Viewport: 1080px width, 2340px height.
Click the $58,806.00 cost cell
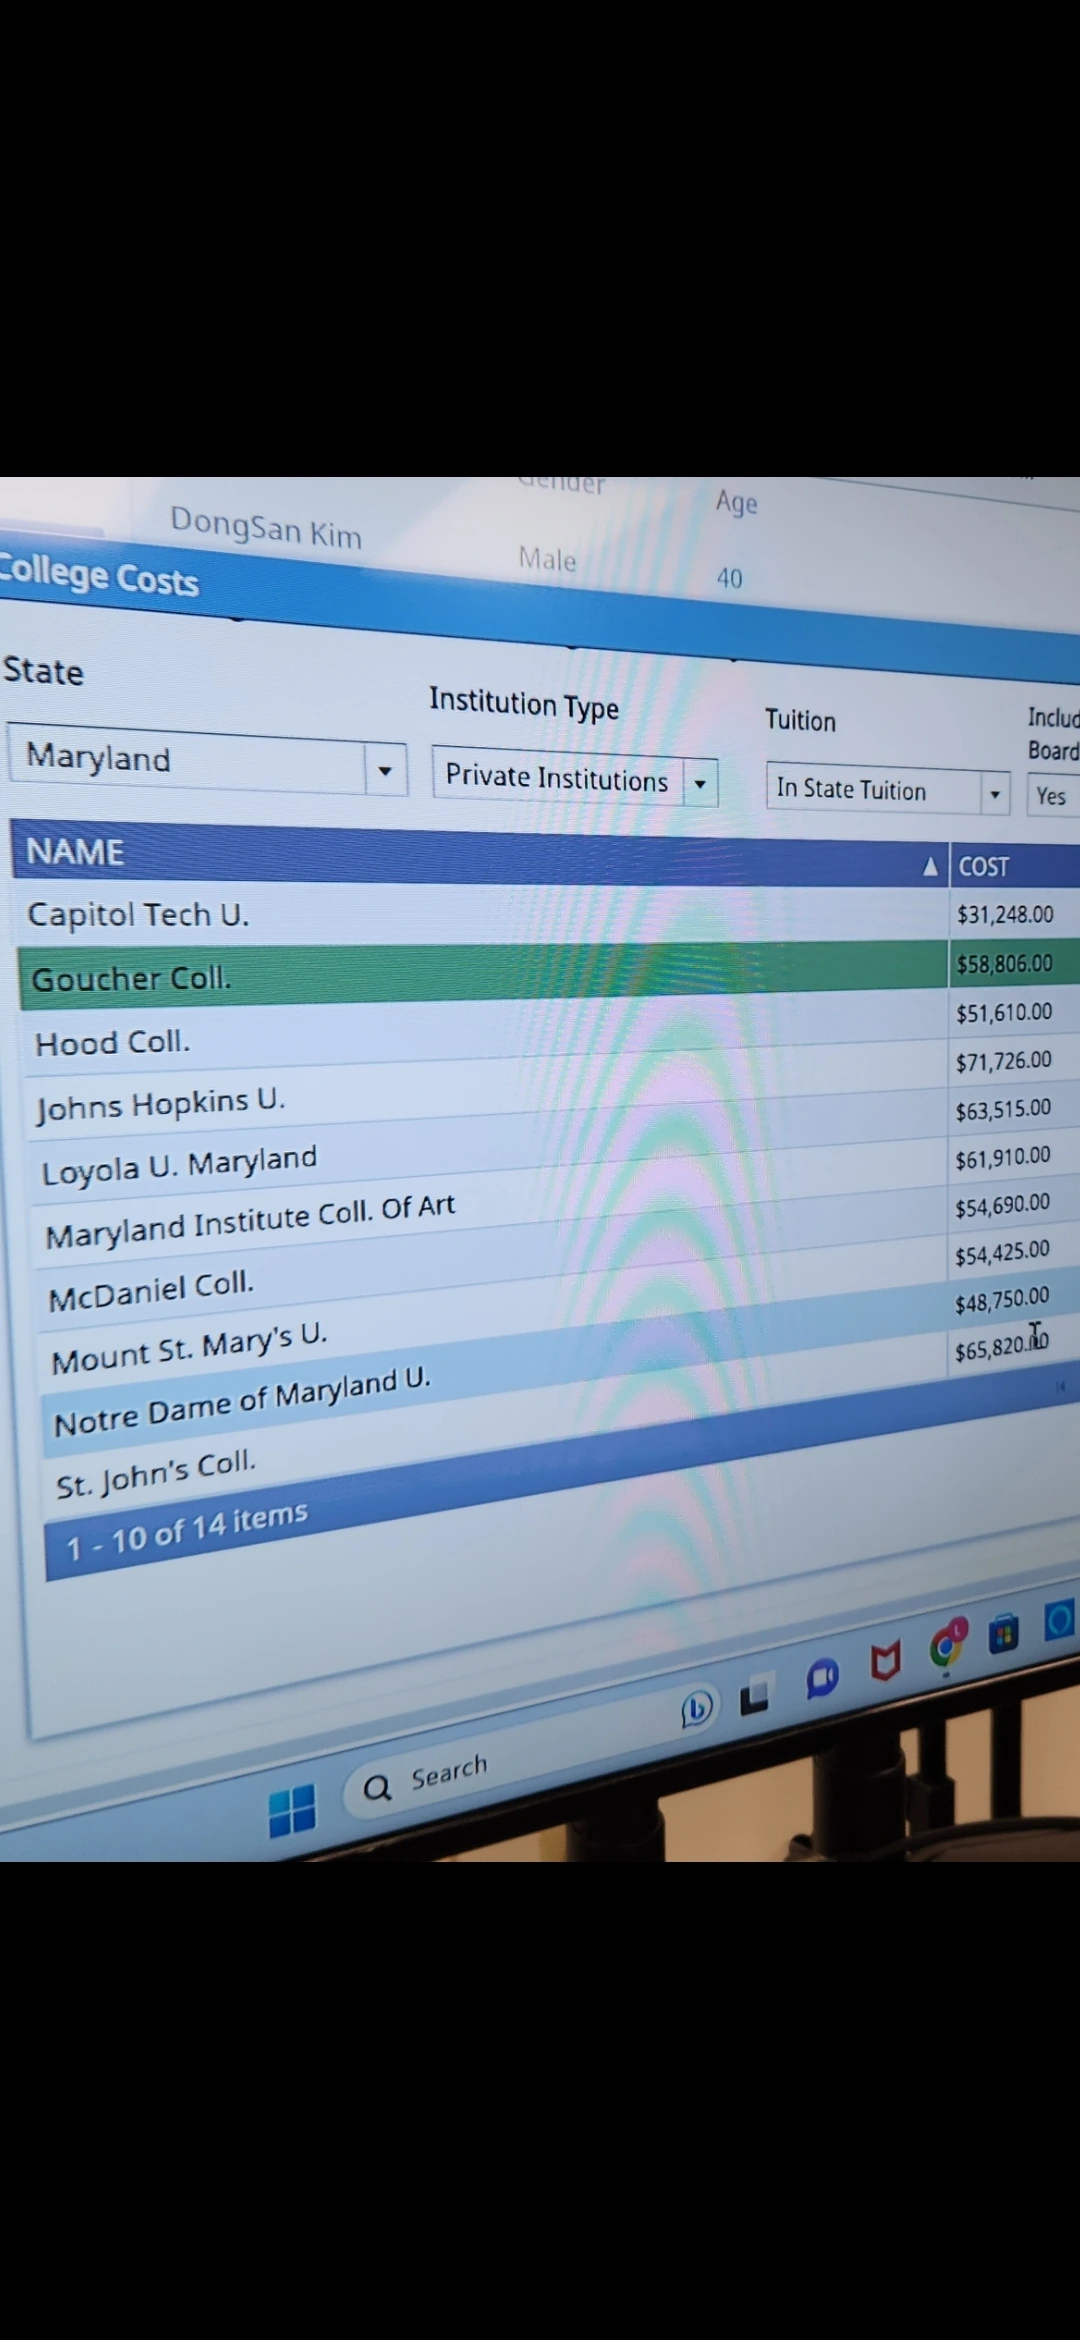click(x=1005, y=964)
